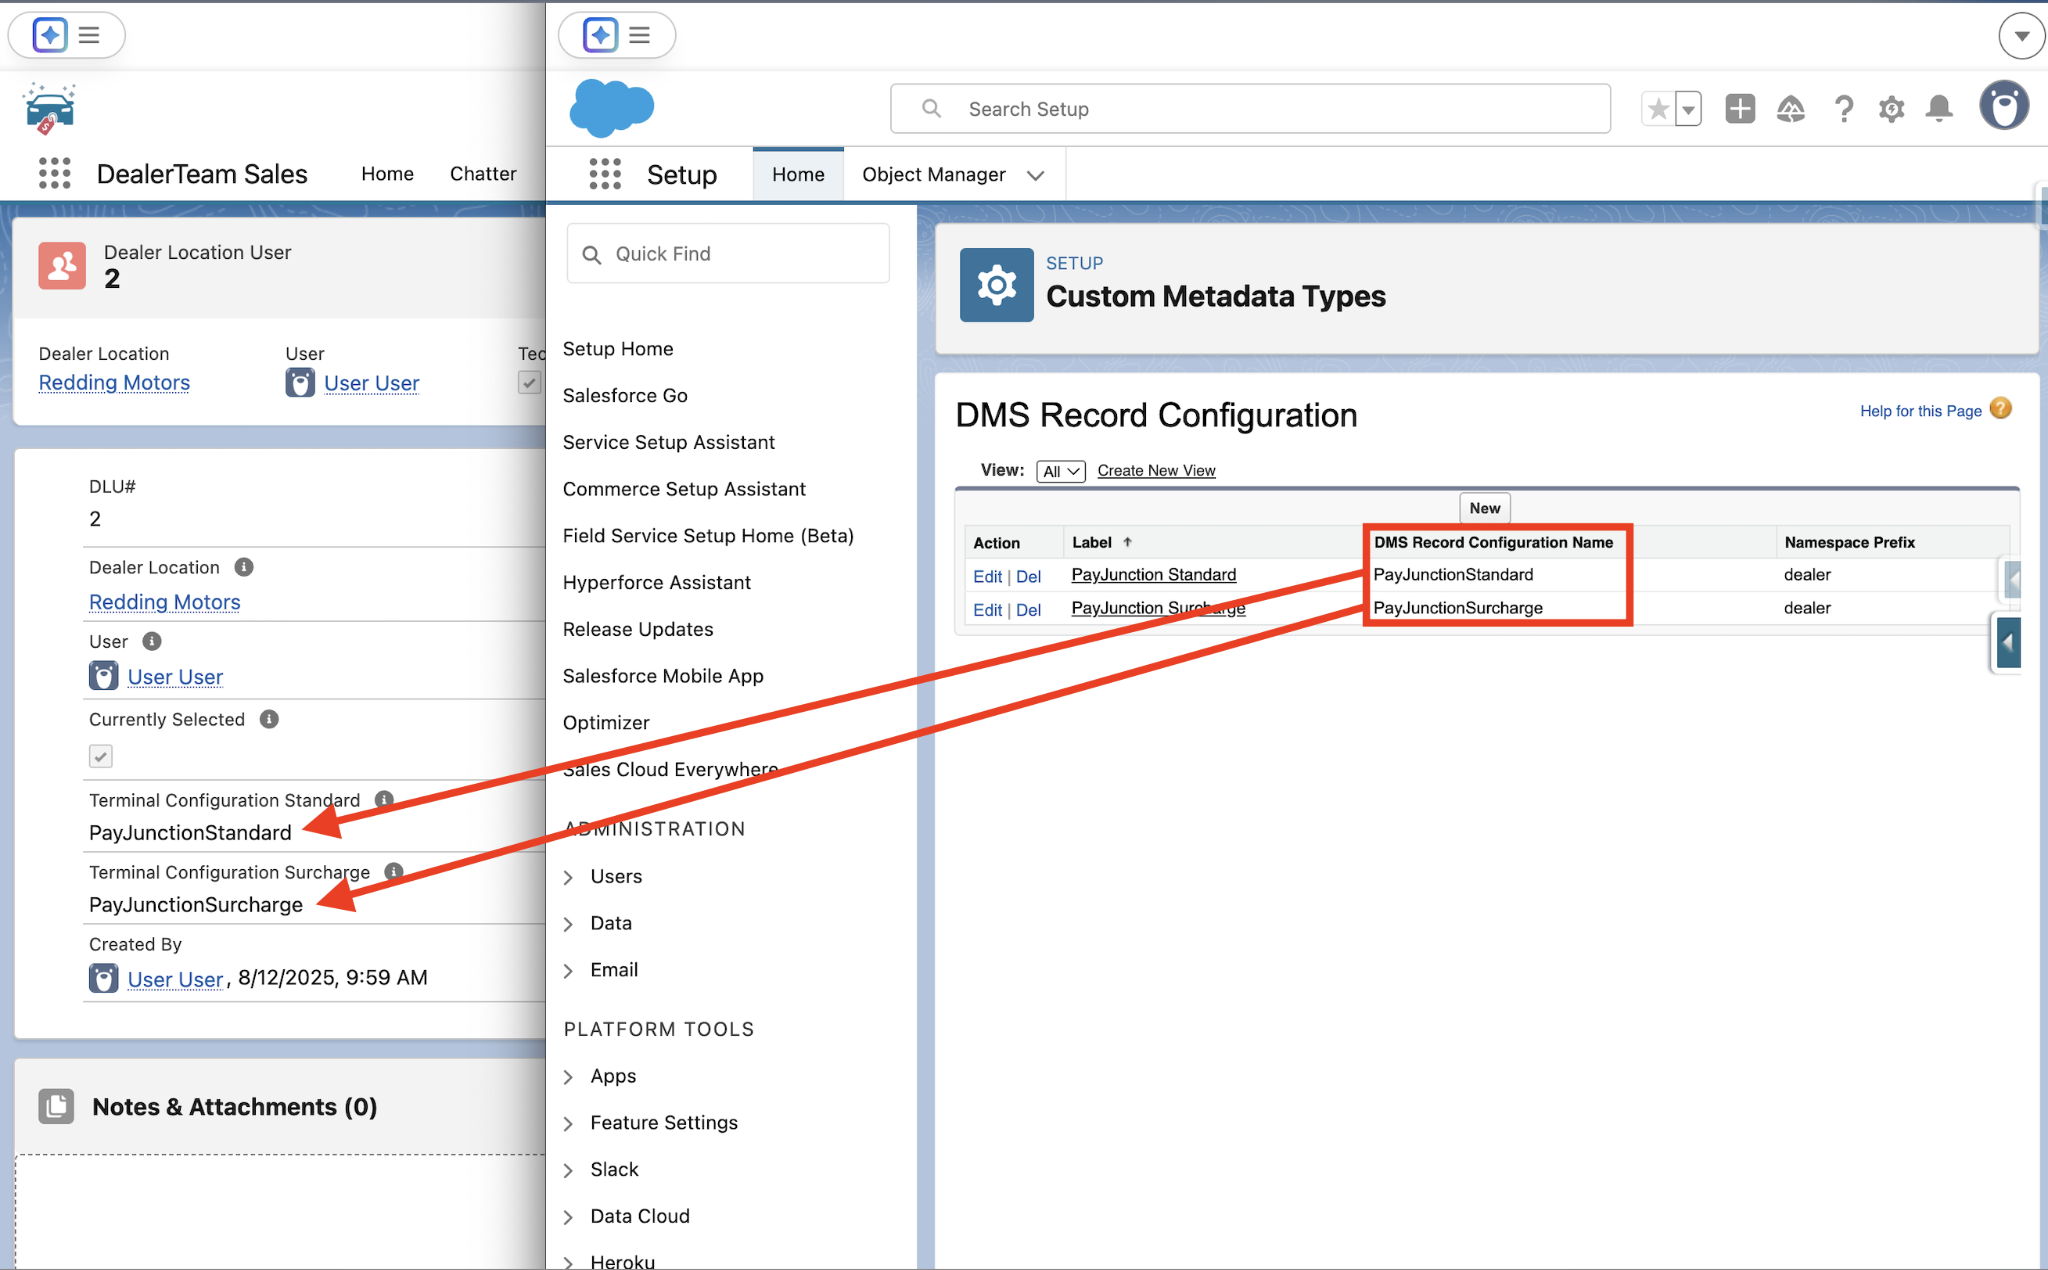Click the Namespace Prefix column header

(1849, 542)
